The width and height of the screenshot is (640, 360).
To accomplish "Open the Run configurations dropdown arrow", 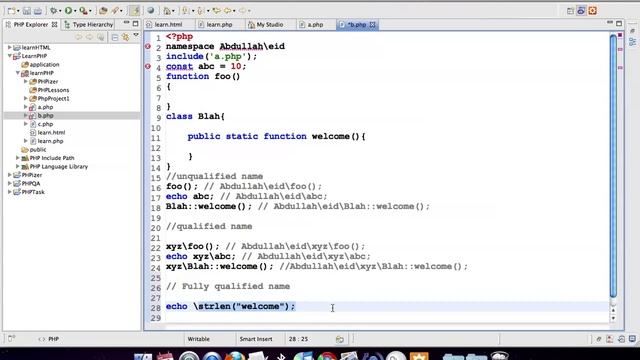I will click(x=75, y=11).
